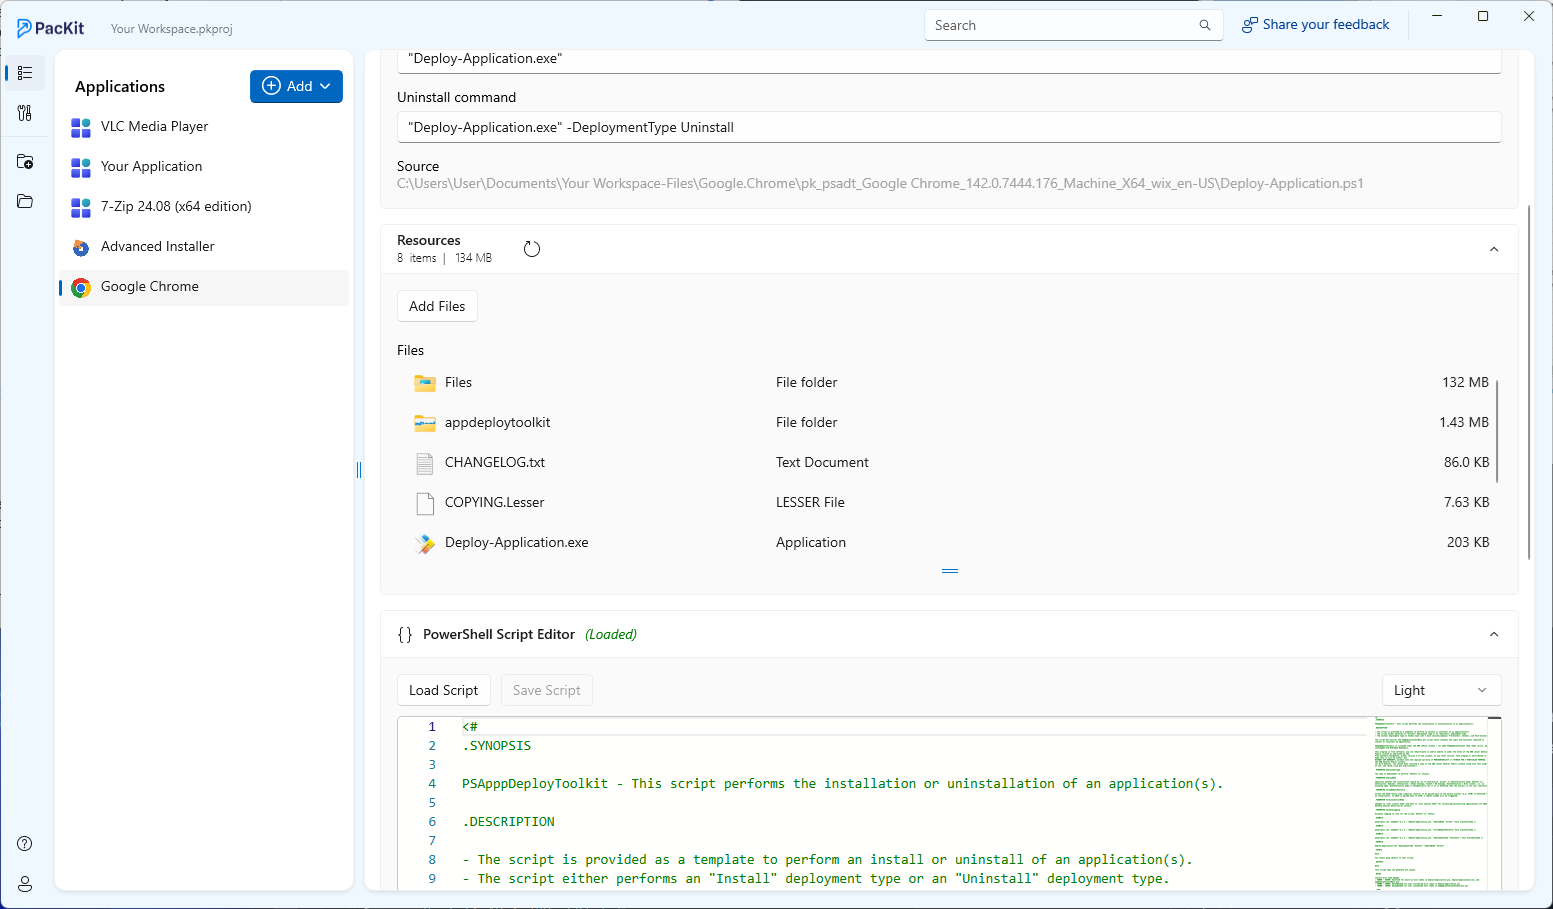Click the new workspace folder icon

pos(24,161)
